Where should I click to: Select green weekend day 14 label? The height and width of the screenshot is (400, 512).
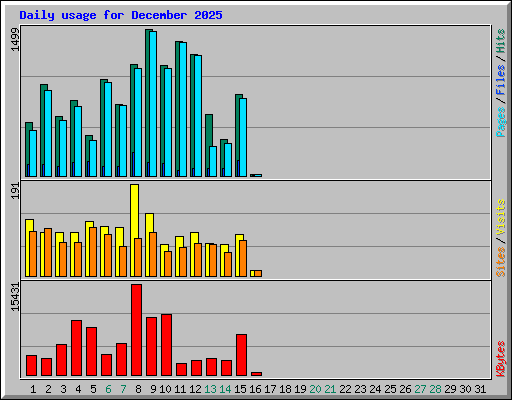point(225,389)
